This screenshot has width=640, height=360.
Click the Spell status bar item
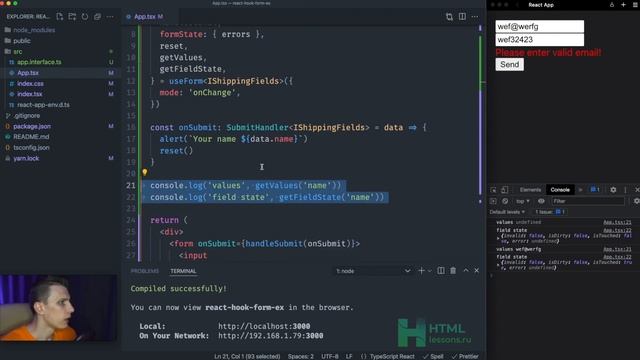(x=433, y=356)
